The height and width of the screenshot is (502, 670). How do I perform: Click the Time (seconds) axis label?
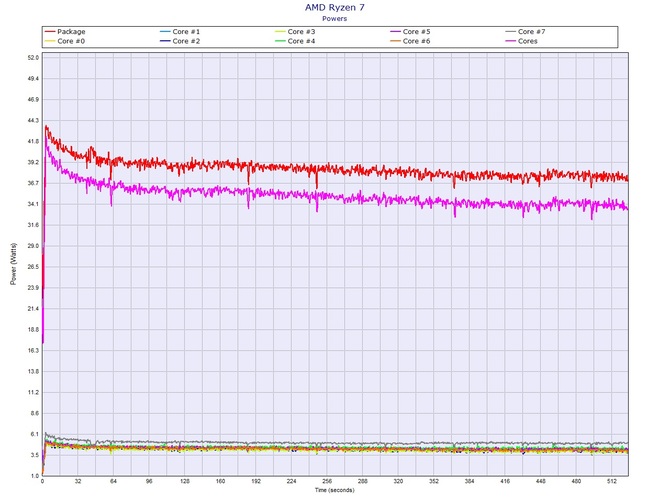click(x=335, y=490)
